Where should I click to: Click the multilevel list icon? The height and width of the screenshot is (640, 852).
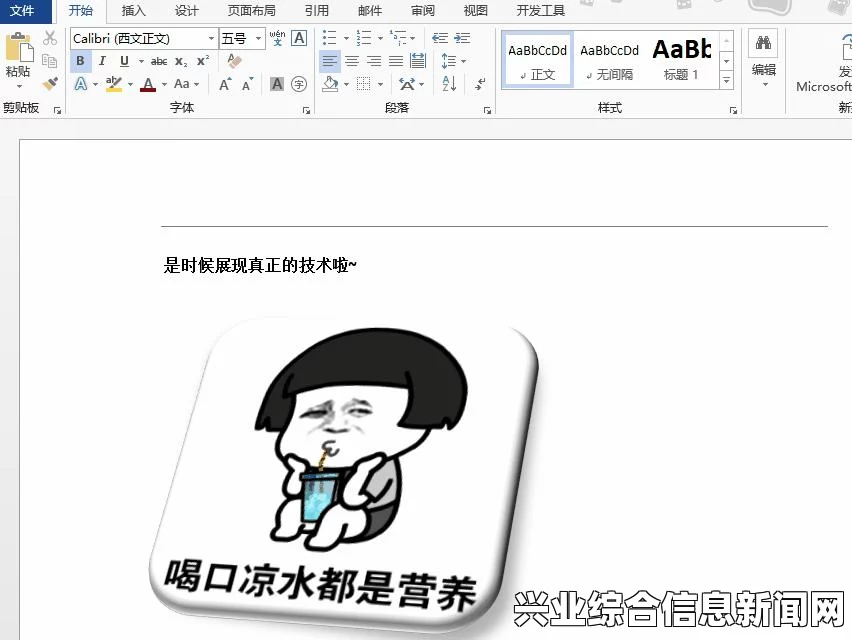pyautogui.click(x=398, y=38)
